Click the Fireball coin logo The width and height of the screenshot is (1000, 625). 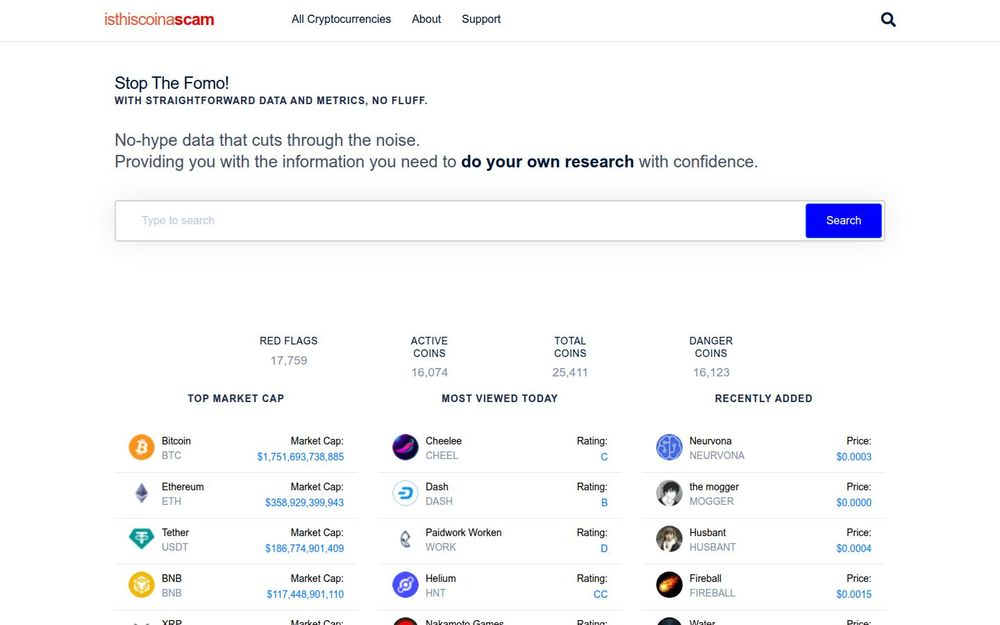point(669,585)
